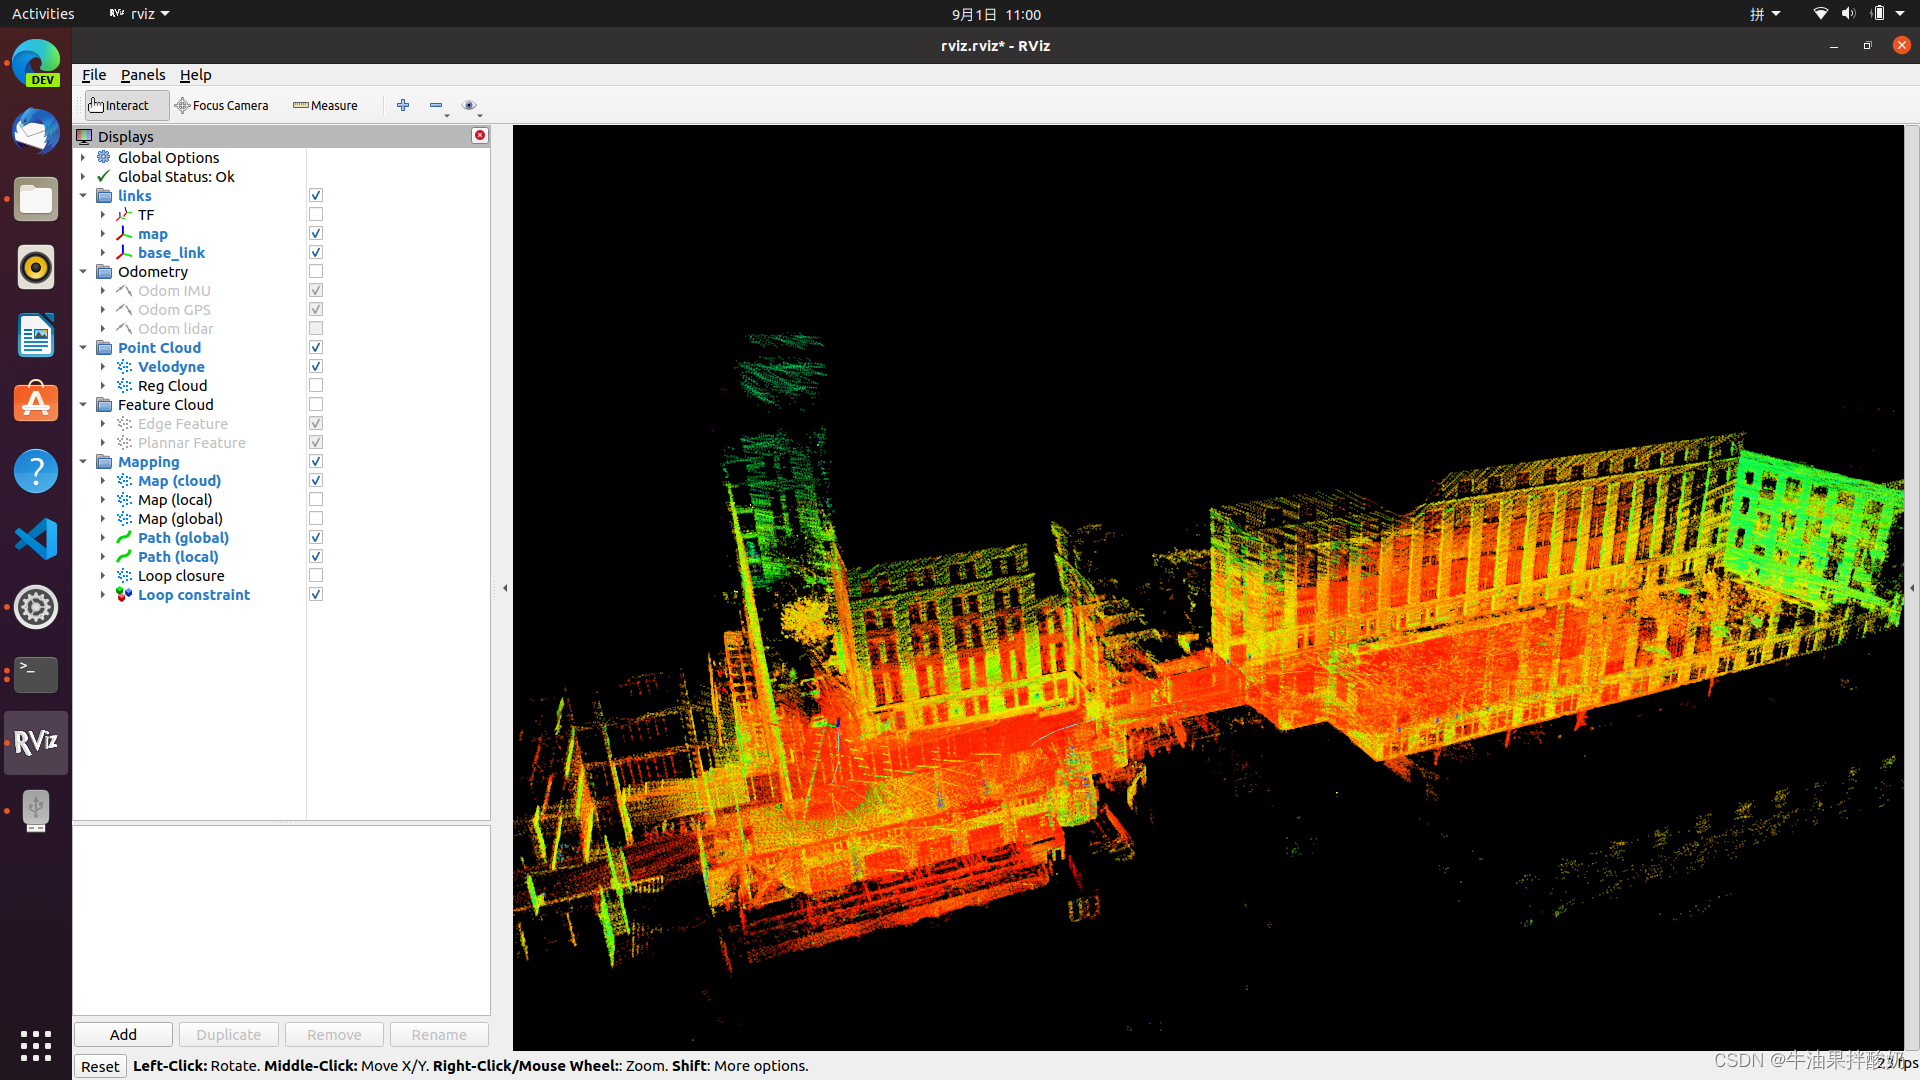Expand the Map (cloud) display item

pos(103,481)
